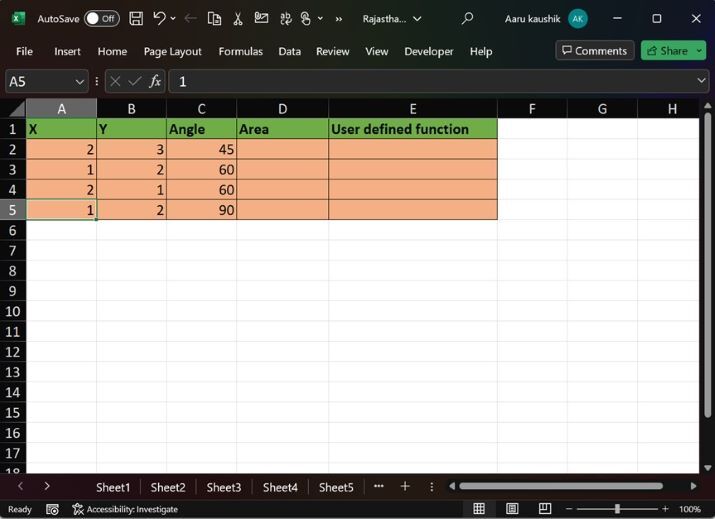
Task: Click the zoom in plus button
Action: [665, 509]
